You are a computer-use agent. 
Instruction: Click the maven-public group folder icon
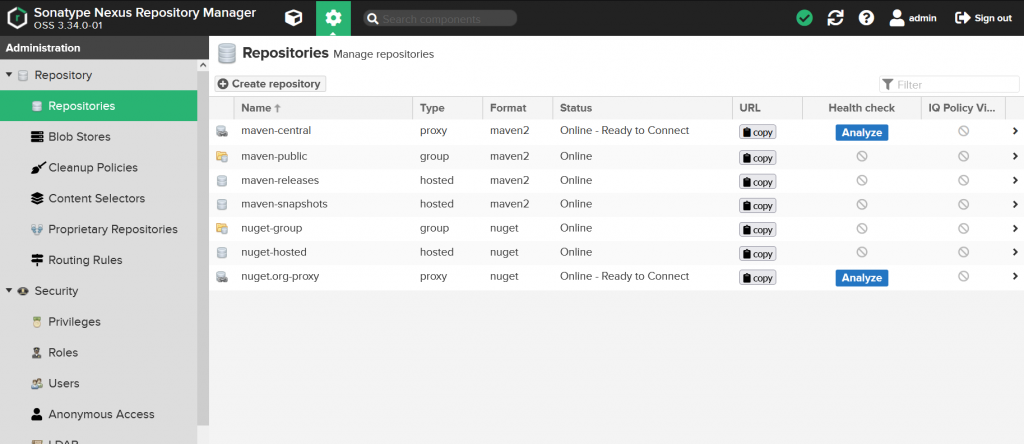coord(222,157)
